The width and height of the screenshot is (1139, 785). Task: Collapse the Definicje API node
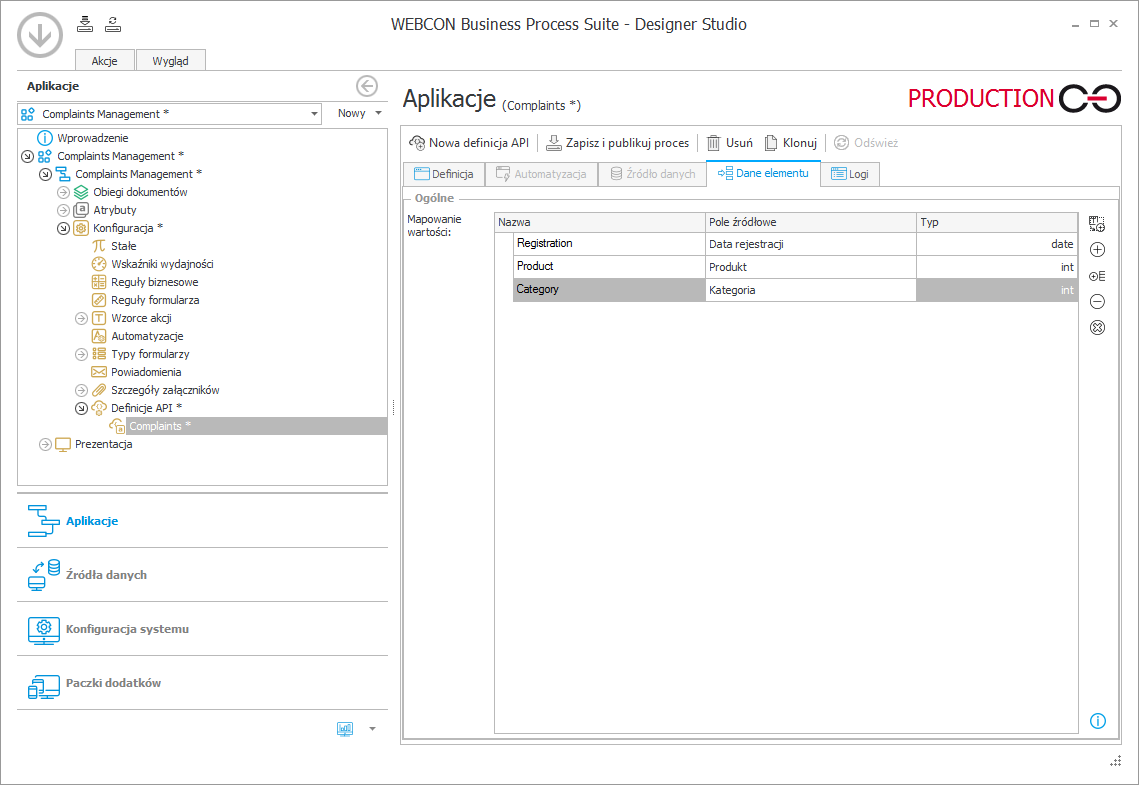click(81, 408)
